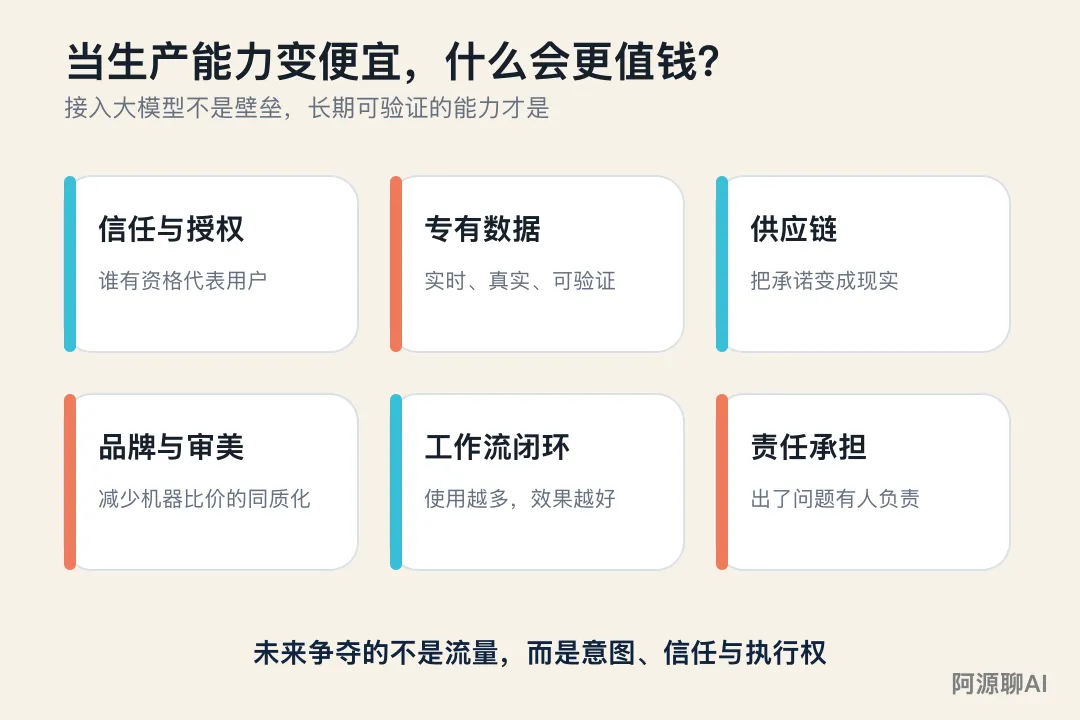This screenshot has height=720, width=1080.
Task: Click blue accent bar on 信任与授权 card
Action: (x=70, y=264)
